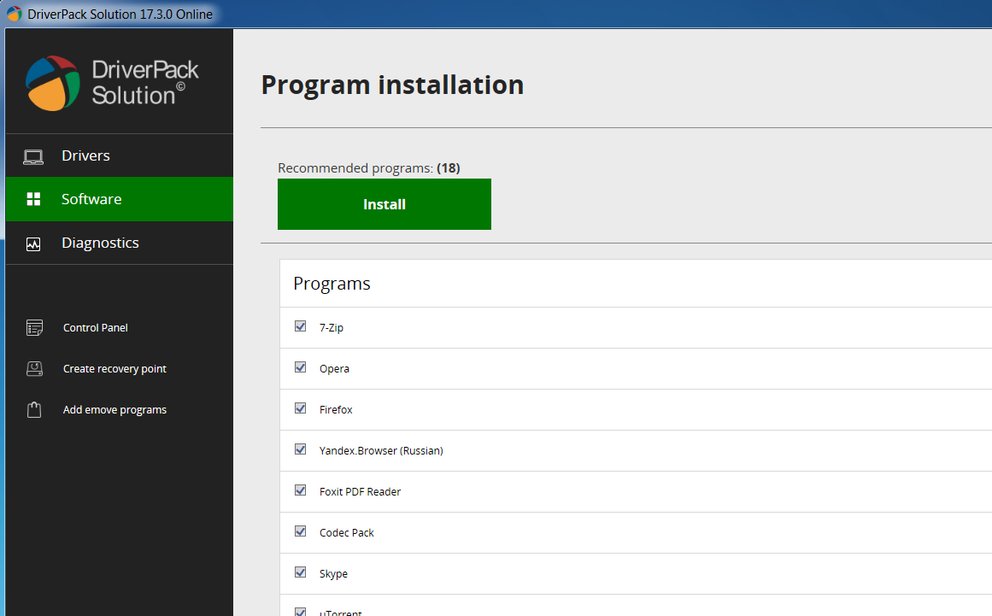Open the Create recovery point link

point(115,369)
